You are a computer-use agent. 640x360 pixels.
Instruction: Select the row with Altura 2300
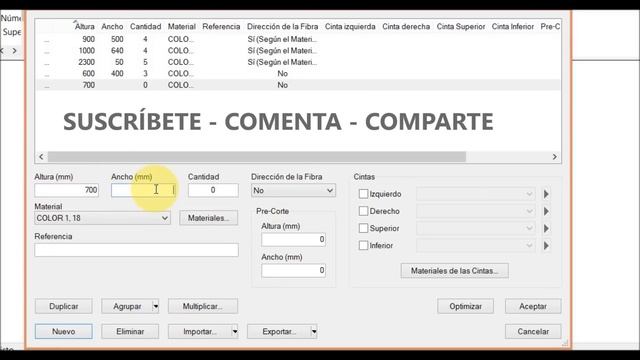click(x=298, y=62)
